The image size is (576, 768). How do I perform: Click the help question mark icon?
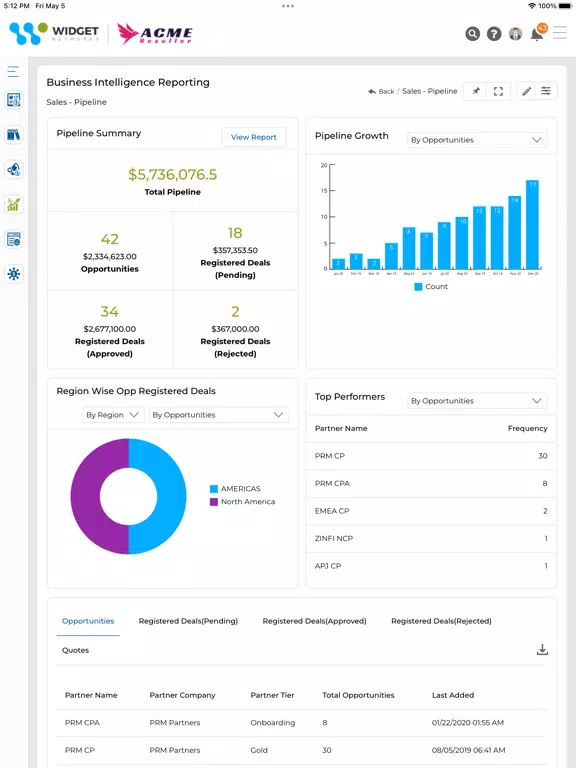(x=494, y=34)
